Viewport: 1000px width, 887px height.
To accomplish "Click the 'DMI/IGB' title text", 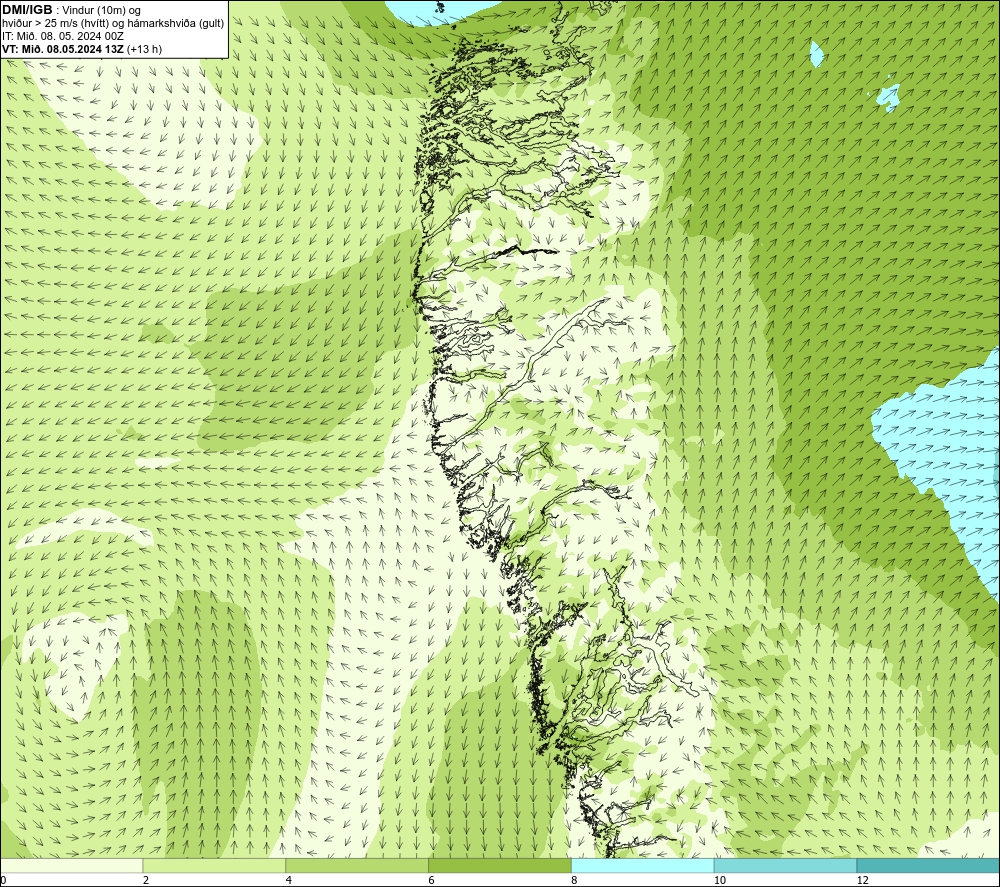I will (x=27, y=10).
